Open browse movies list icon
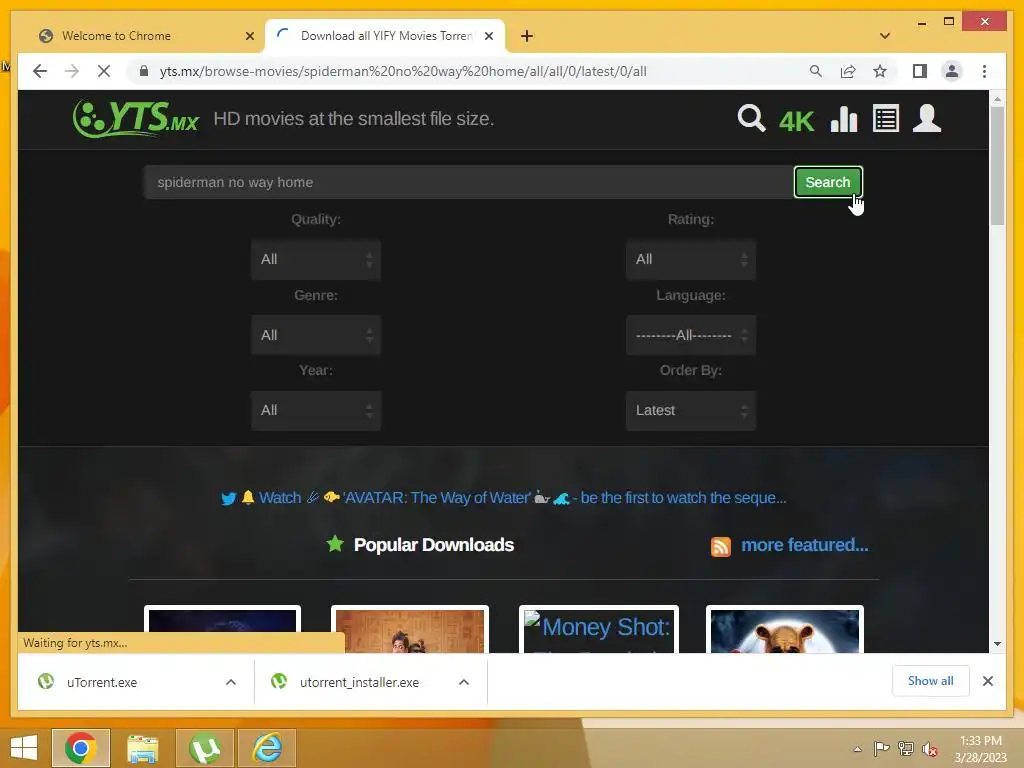Screen dimensions: 1024x768 (886, 119)
